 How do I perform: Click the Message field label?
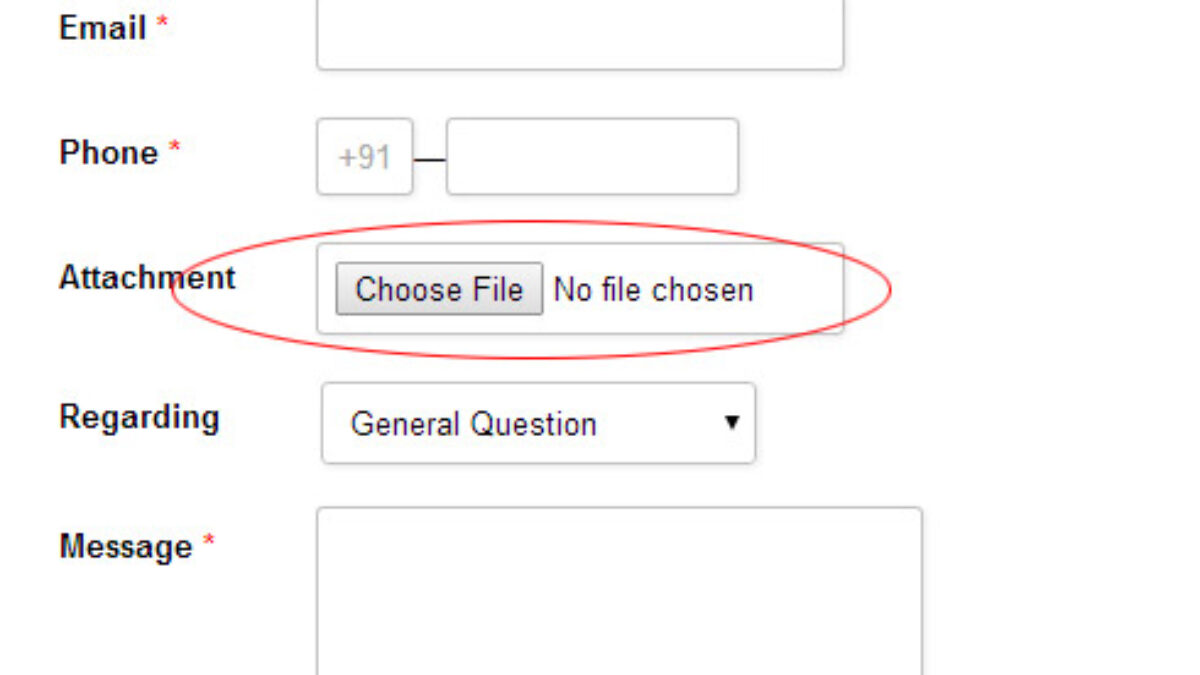tap(126, 546)
